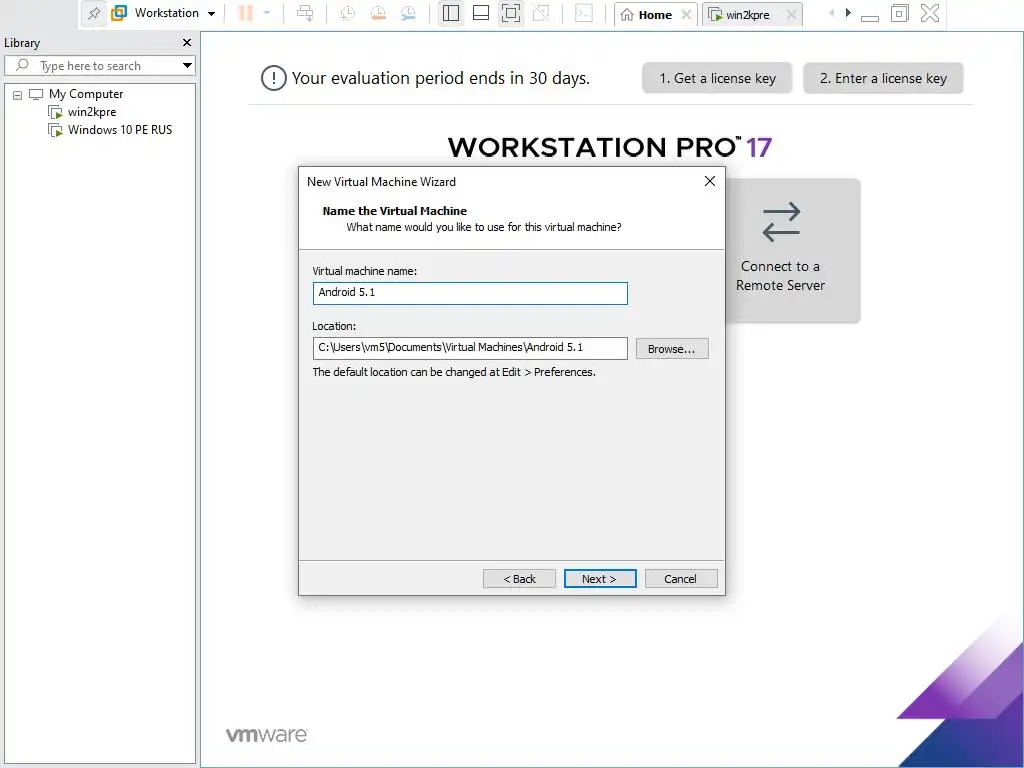
Task: Click the full screen mode icon
Action: tap(511, 13)
